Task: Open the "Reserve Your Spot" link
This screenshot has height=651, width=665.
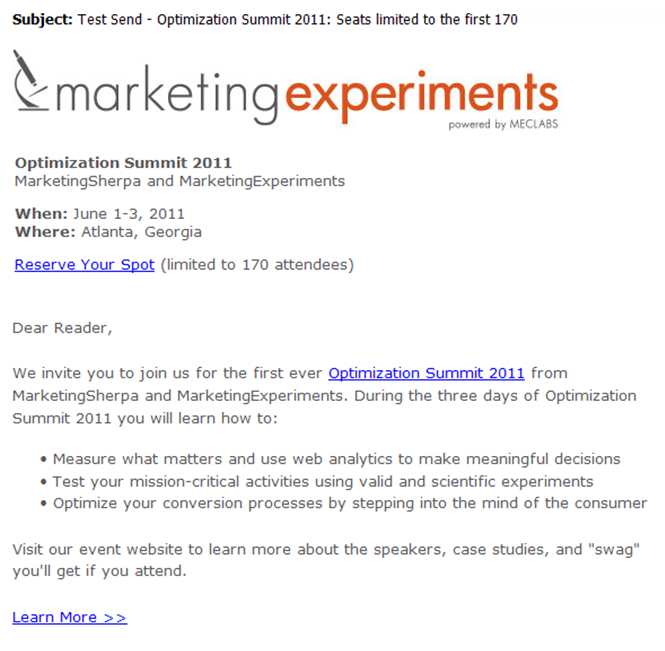Action: pos(85,265)
